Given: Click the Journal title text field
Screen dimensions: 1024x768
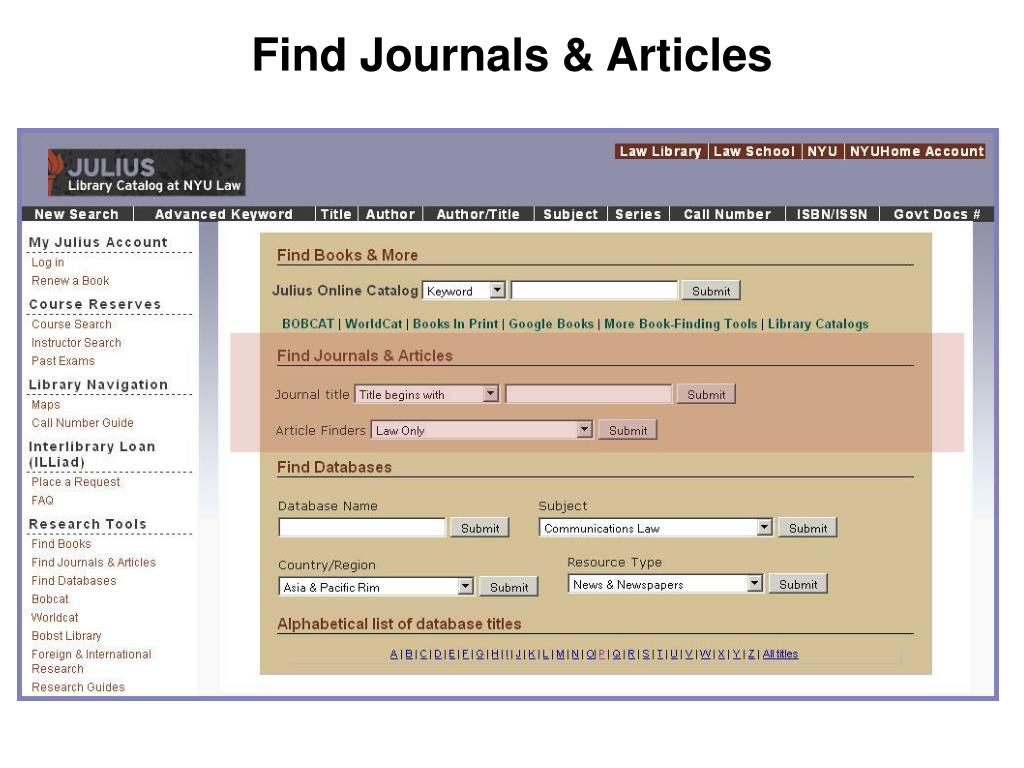Looking at the screenshot, I should point(588,394).
